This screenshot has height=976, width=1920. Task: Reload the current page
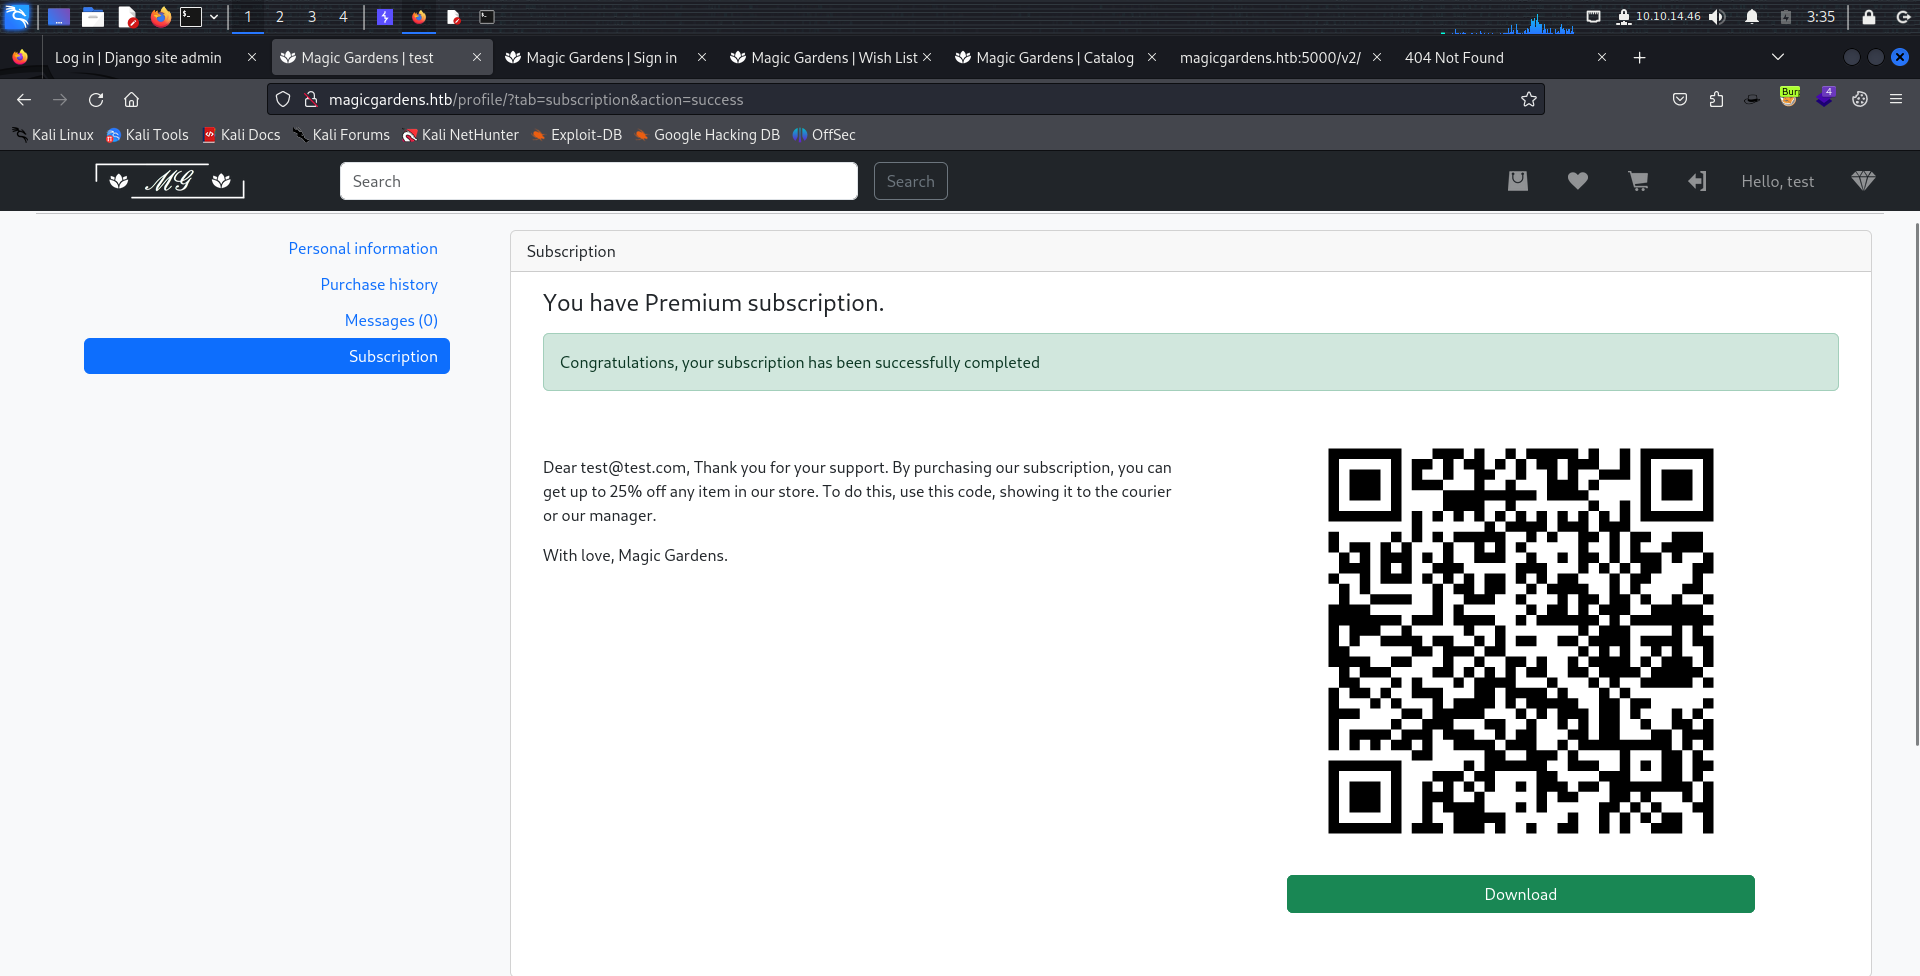96,99
